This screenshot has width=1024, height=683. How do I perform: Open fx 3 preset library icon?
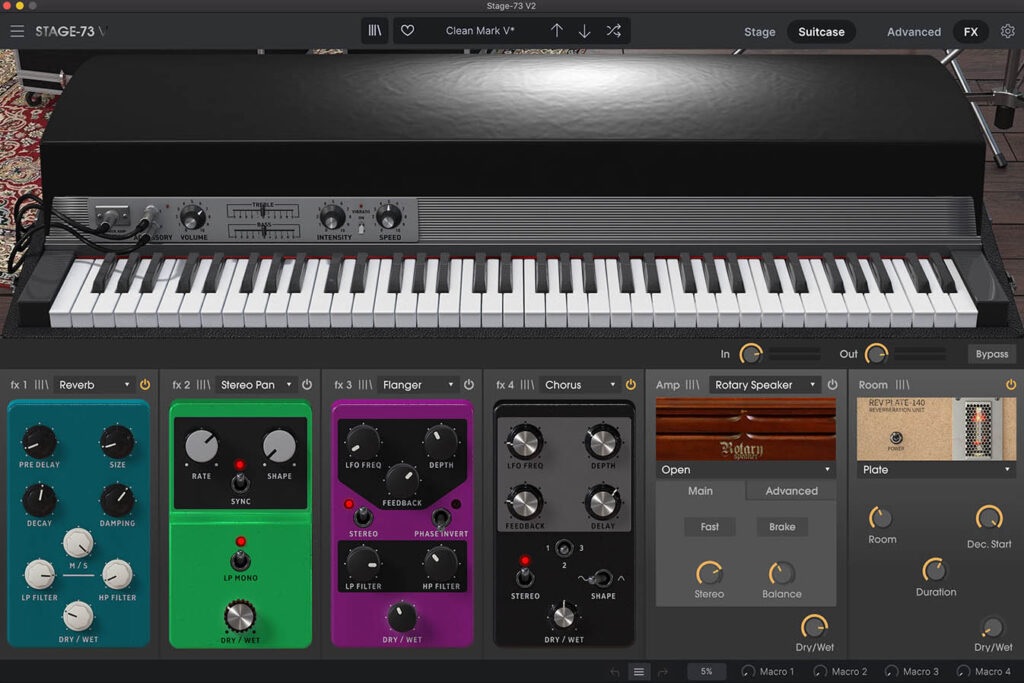tap(365, 385)
